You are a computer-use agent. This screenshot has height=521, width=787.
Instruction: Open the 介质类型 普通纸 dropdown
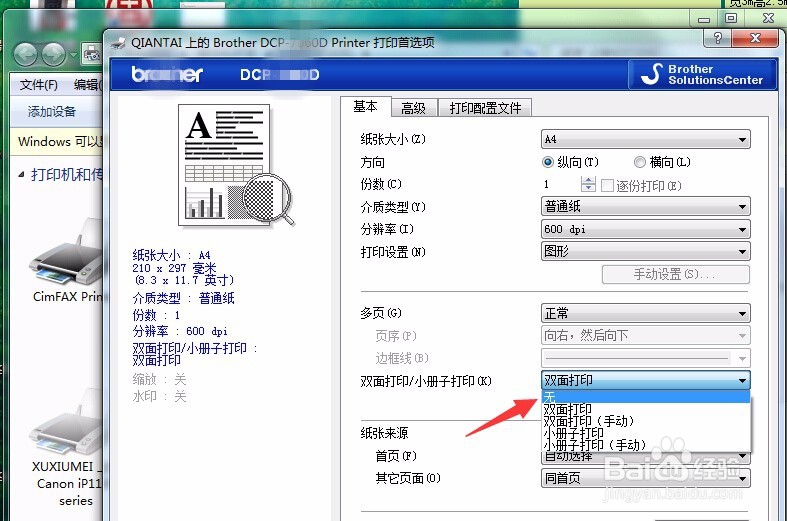[x=645, y=206]
